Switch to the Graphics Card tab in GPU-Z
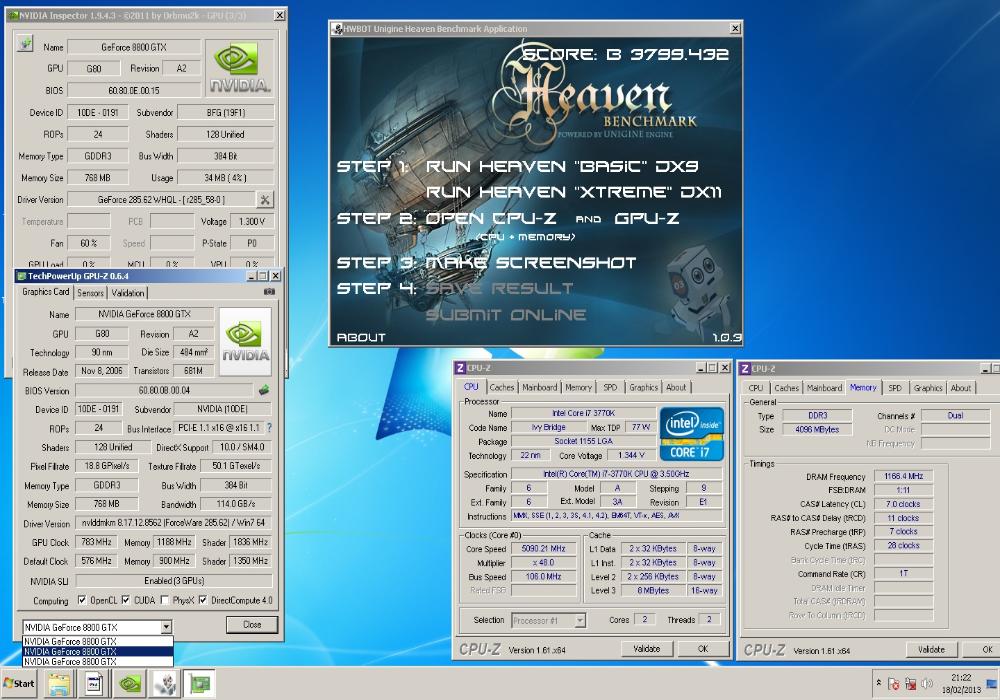 click(45, 292)
